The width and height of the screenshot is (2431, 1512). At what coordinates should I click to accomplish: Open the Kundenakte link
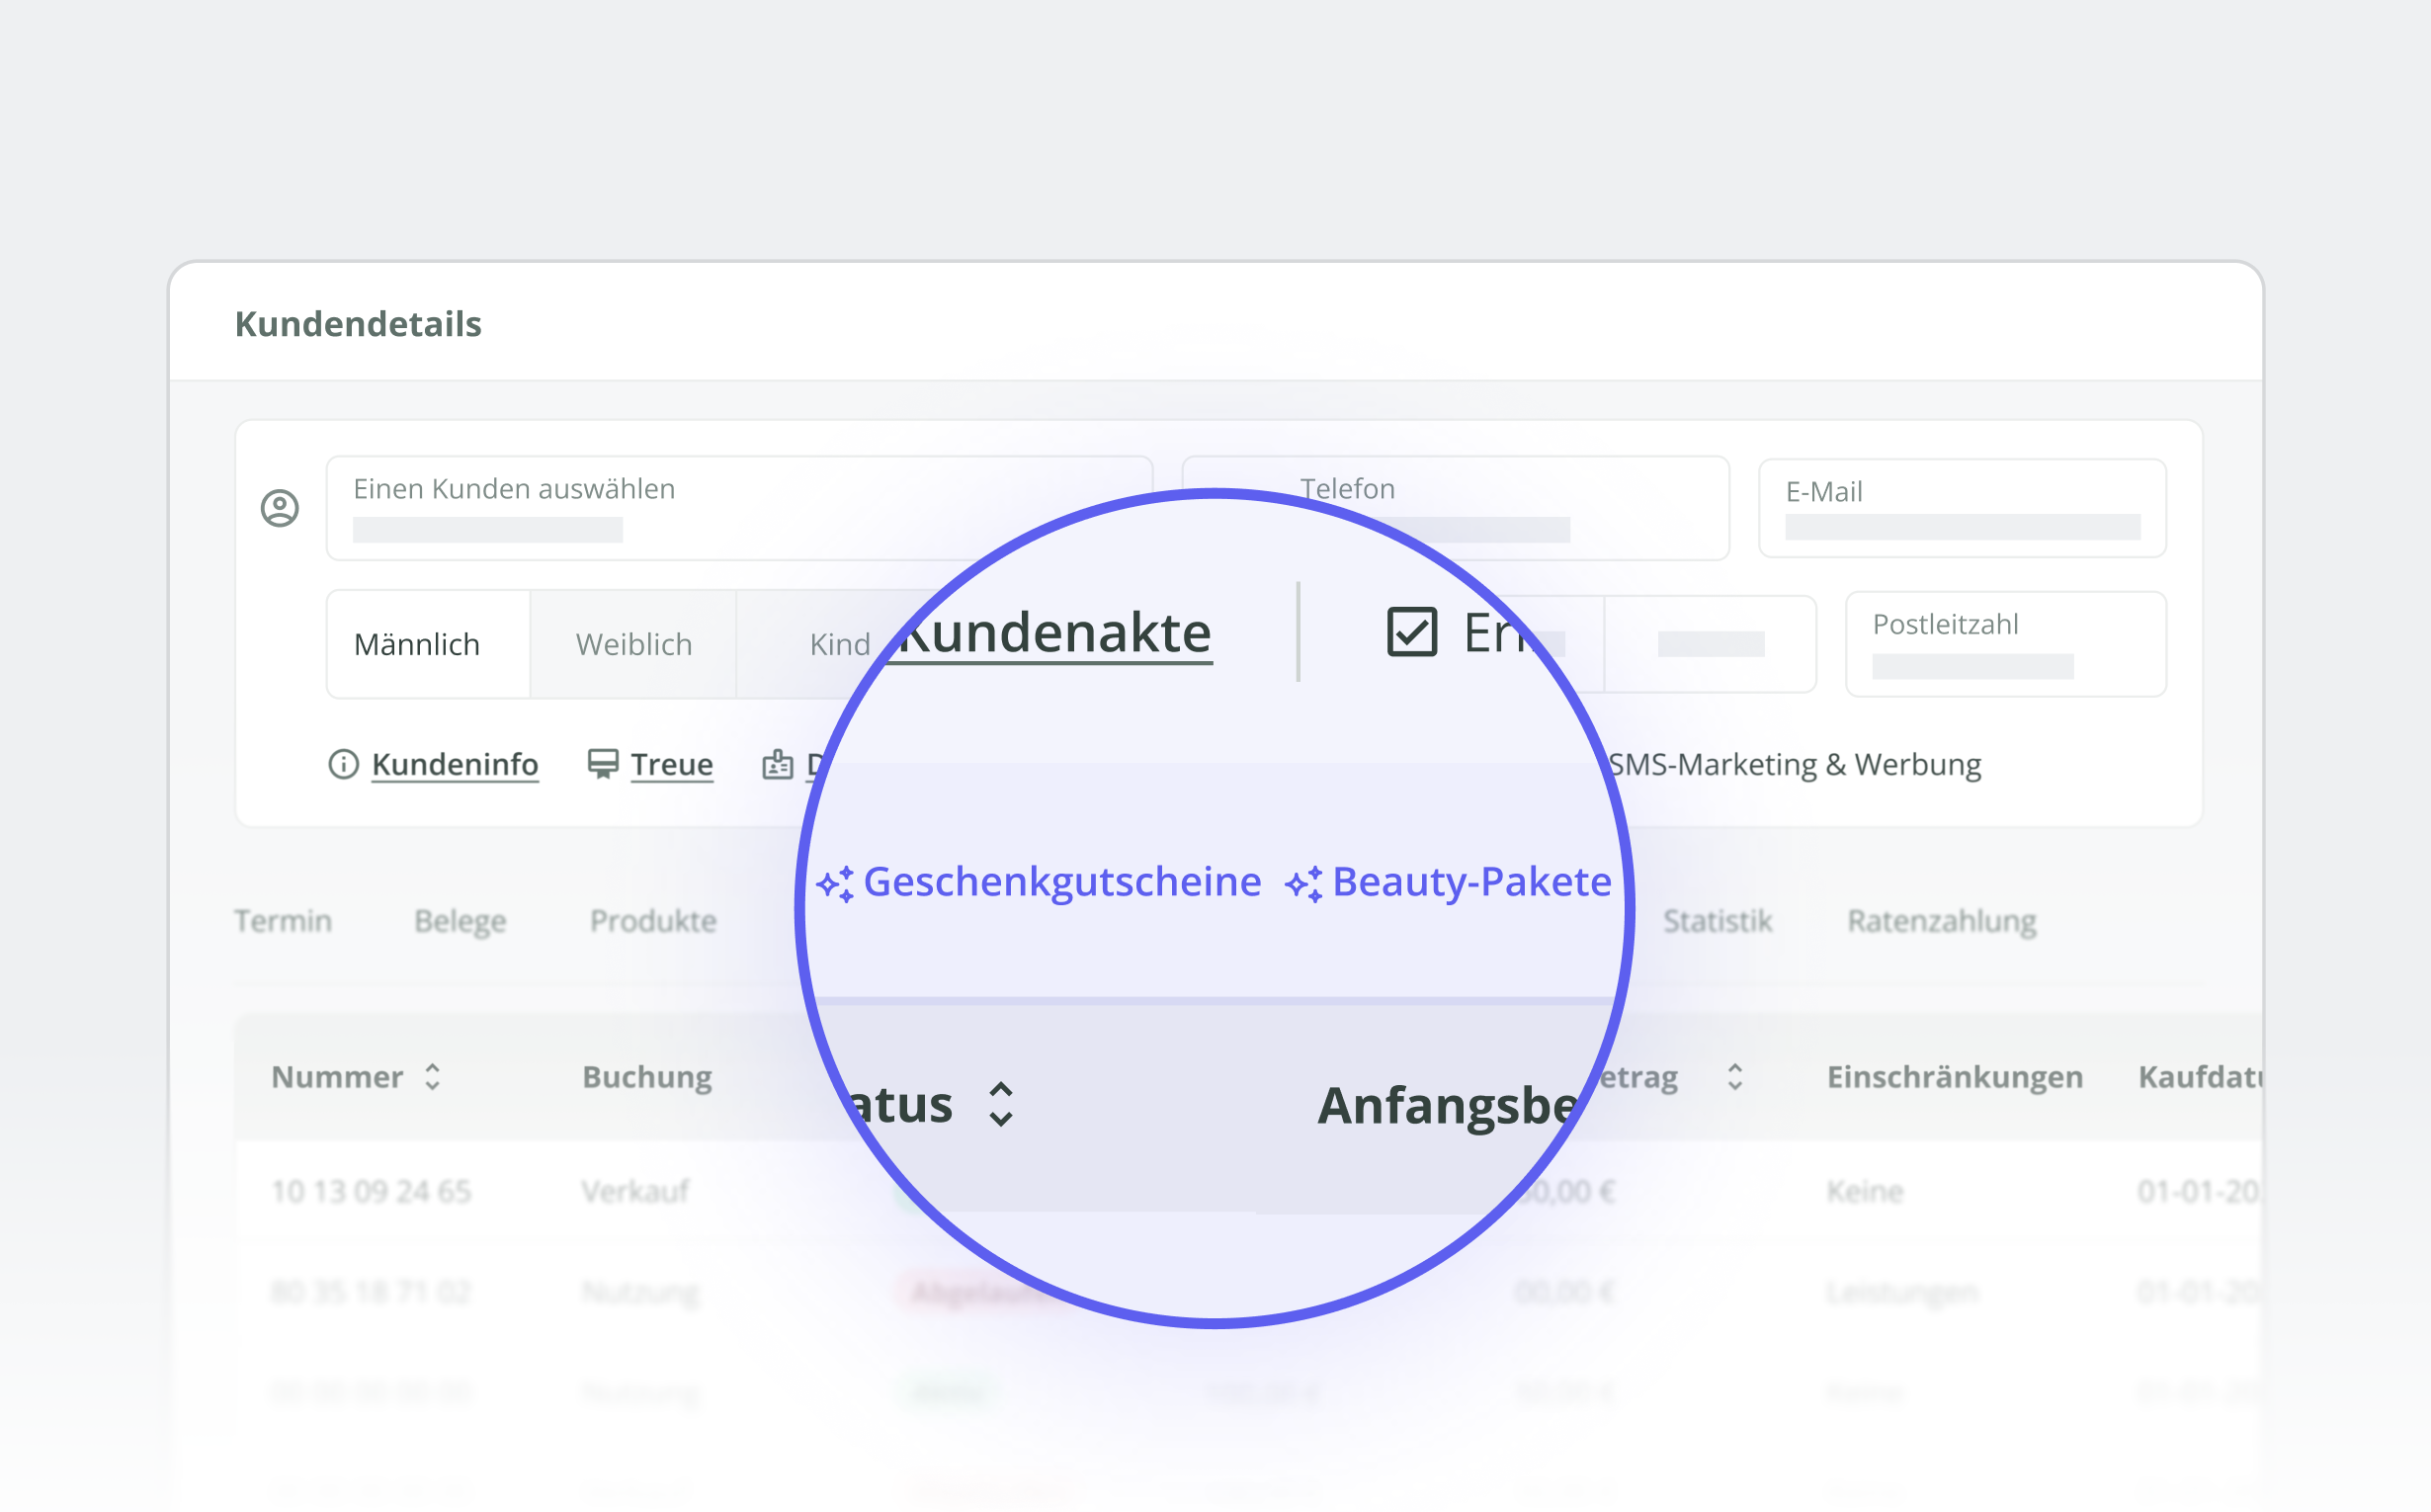(x=1055, y=633)
